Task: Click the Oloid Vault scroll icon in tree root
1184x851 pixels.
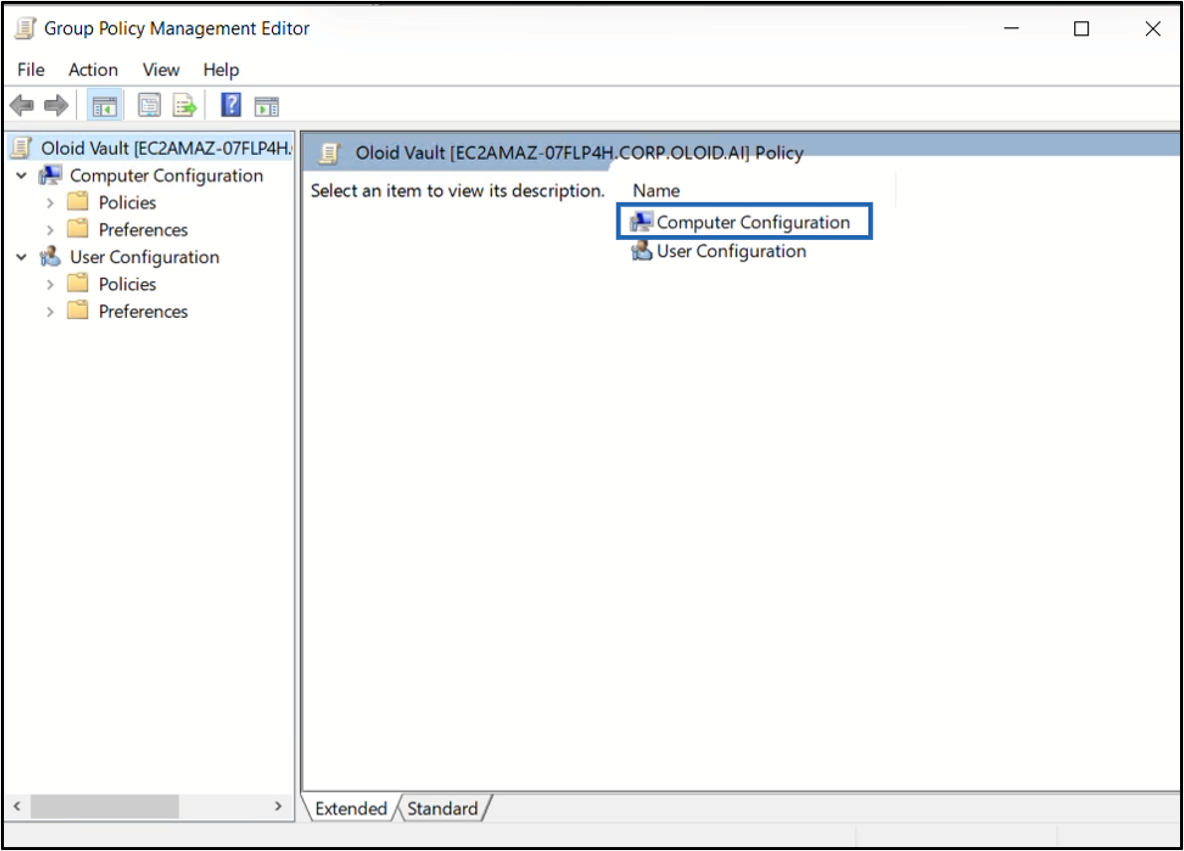Action: coord(23,148)
